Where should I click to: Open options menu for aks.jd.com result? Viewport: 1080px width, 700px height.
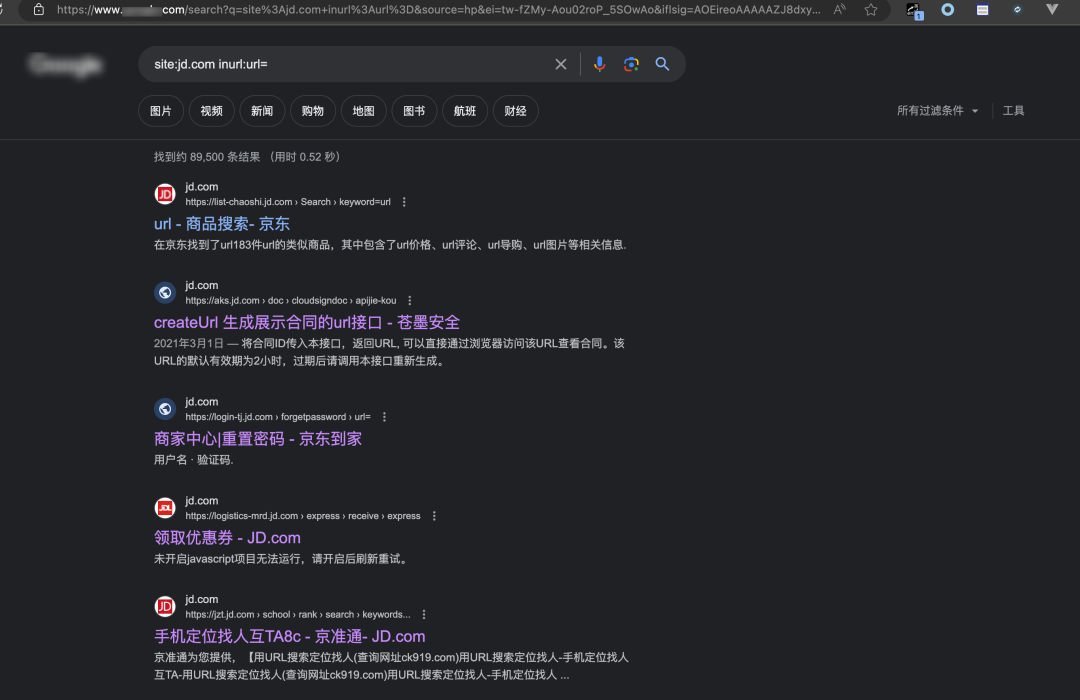tap(410, 300)
